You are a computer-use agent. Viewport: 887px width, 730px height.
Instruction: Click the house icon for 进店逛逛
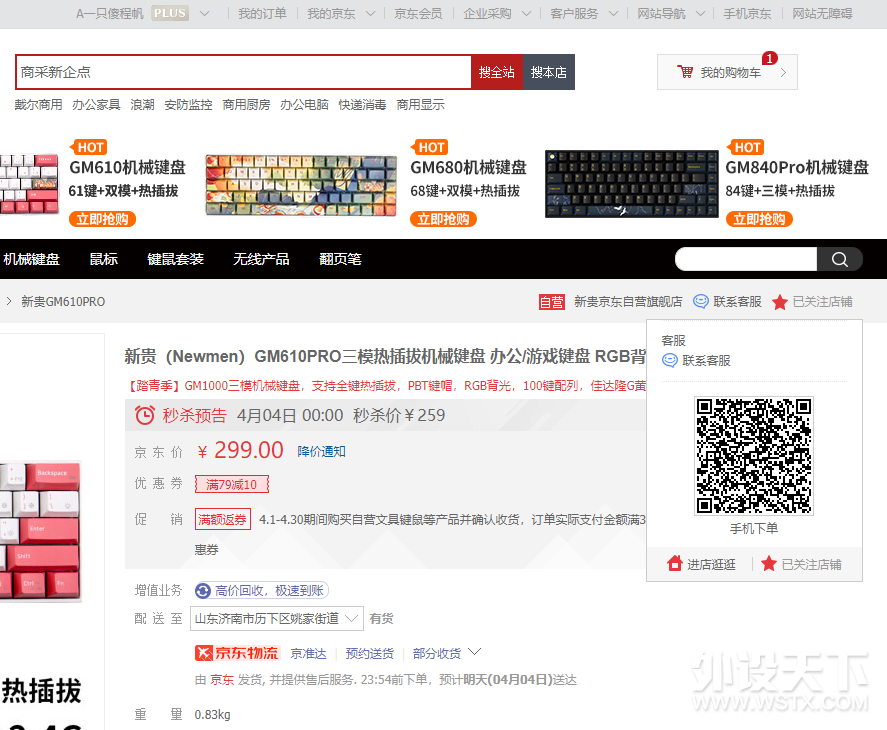click(x=675, y=564)
